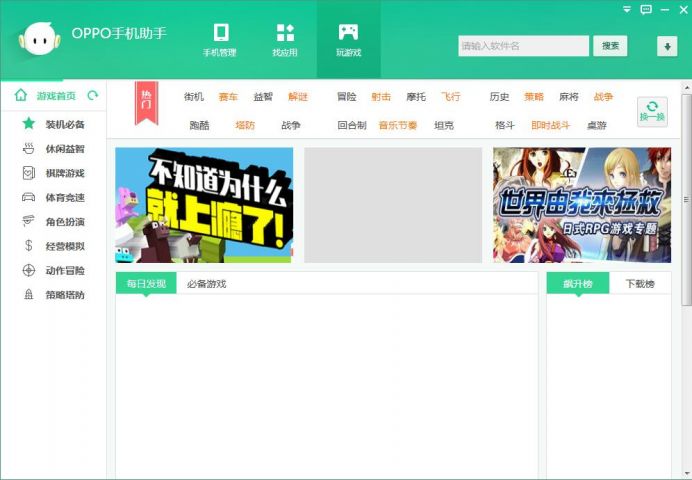Click the 换一换 refresh tags button

(x=652, y=112)
